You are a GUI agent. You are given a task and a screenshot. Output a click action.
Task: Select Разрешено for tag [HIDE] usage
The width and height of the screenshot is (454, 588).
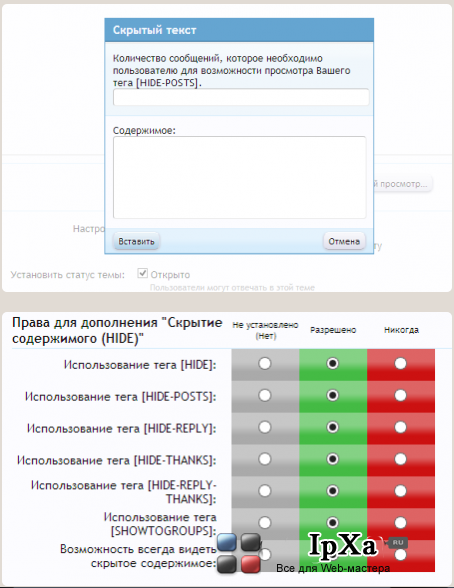coord(333,363)
